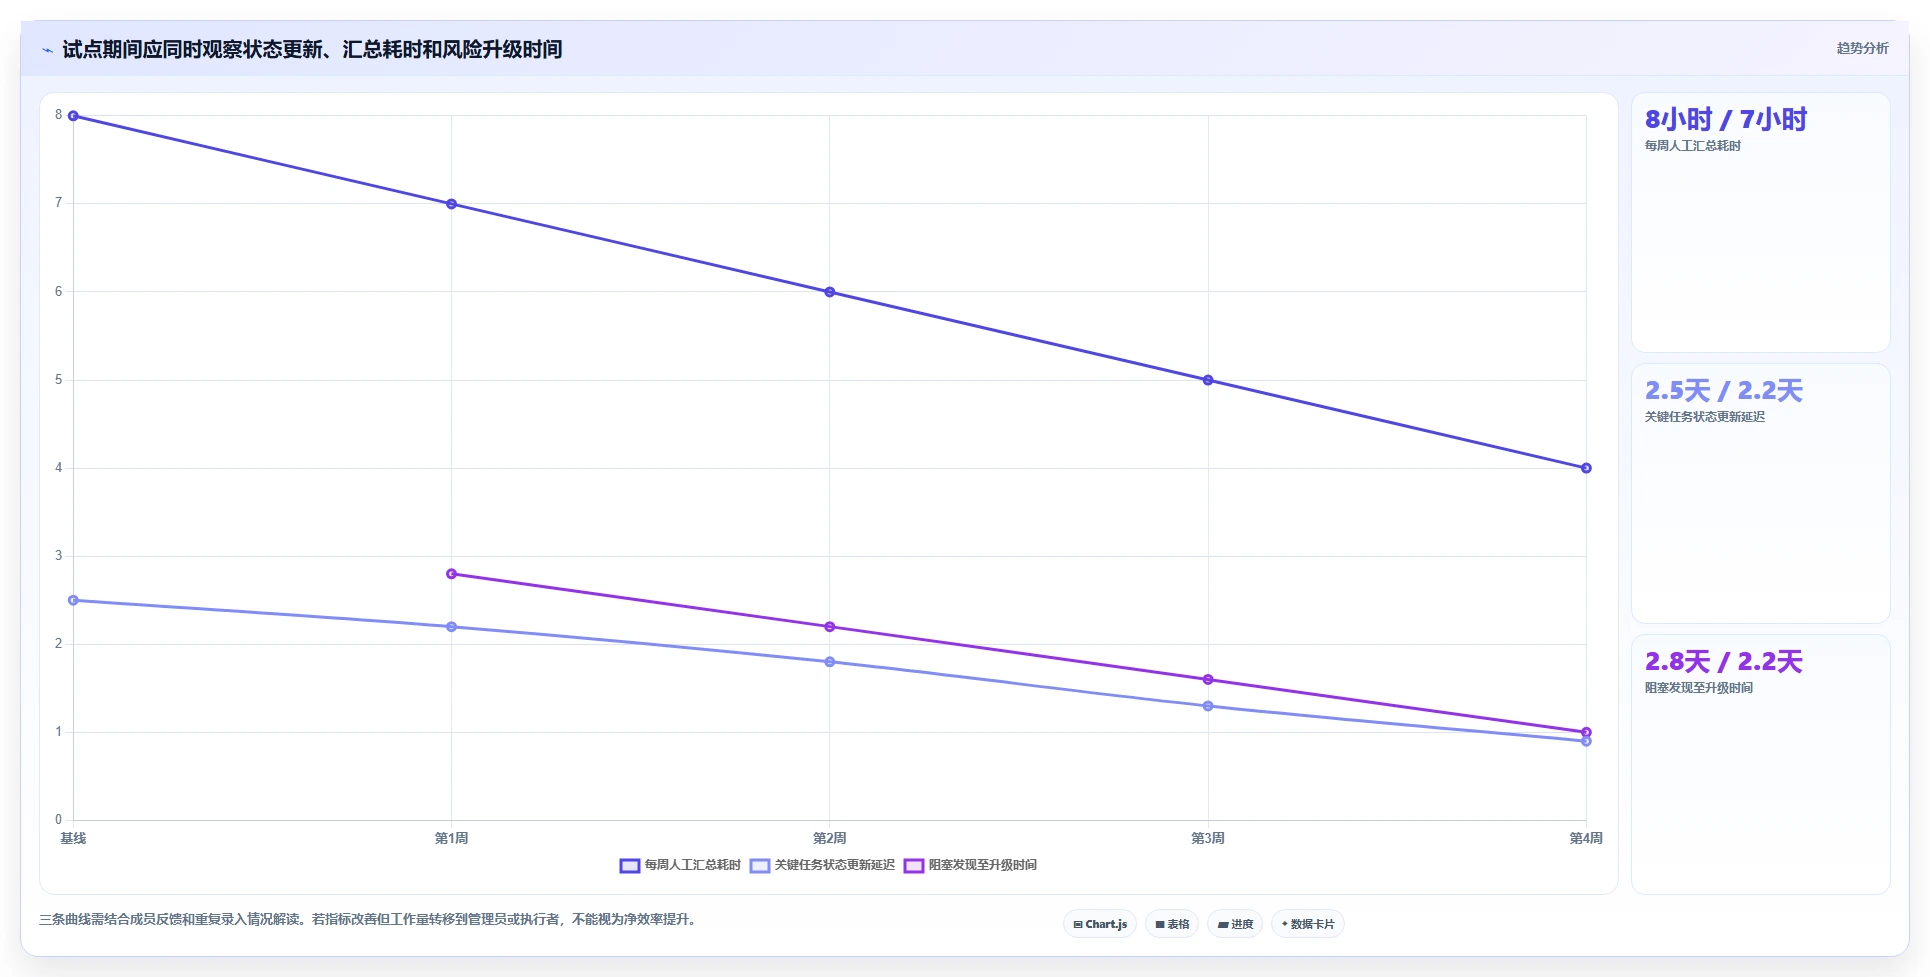Click the 2.8天 / 2.2天 stat value

click(x=1724, y=662)
